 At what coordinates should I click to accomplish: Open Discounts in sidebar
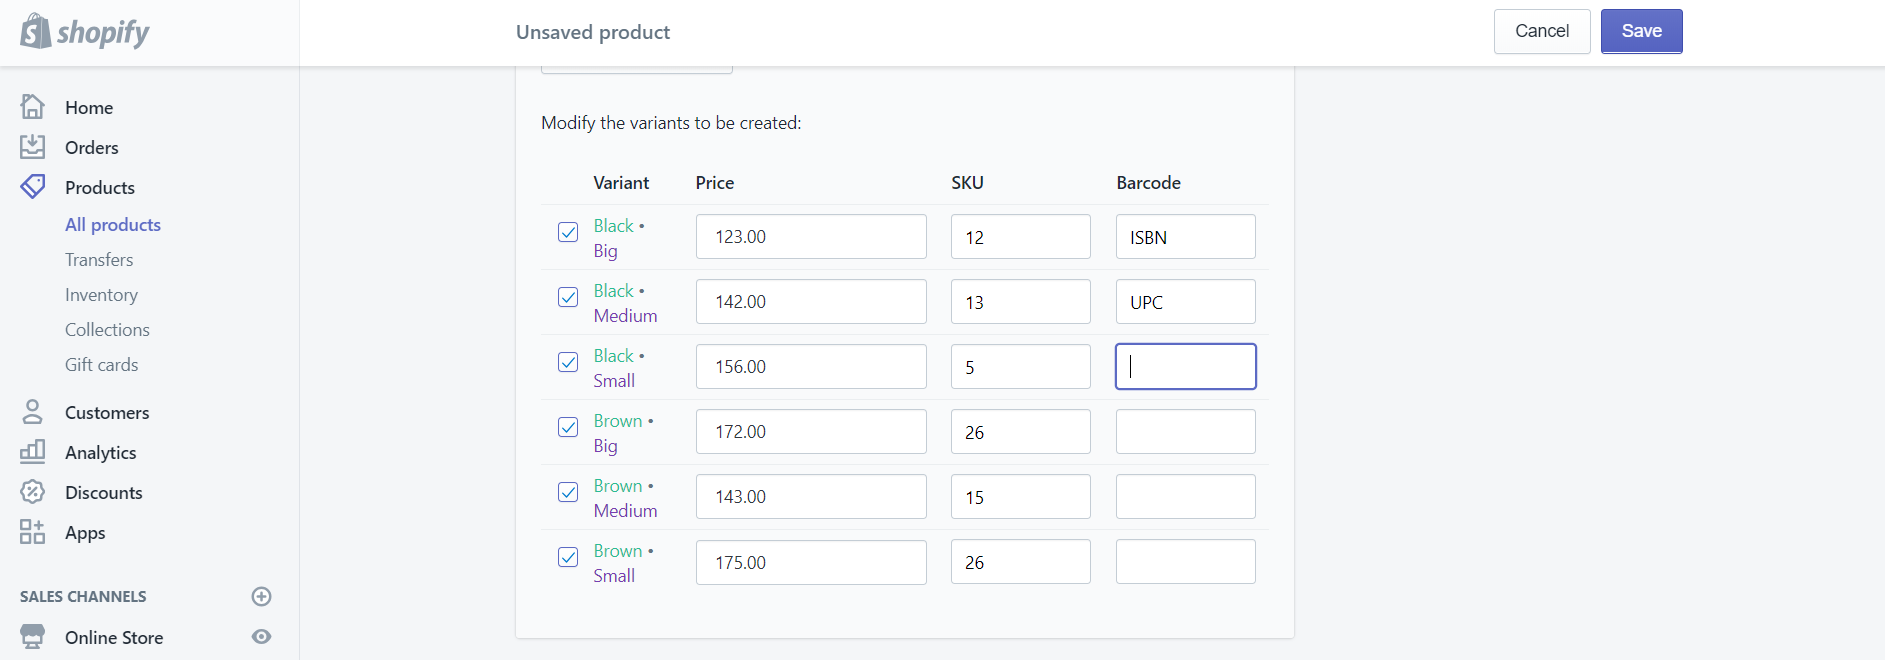coord(104,492)
